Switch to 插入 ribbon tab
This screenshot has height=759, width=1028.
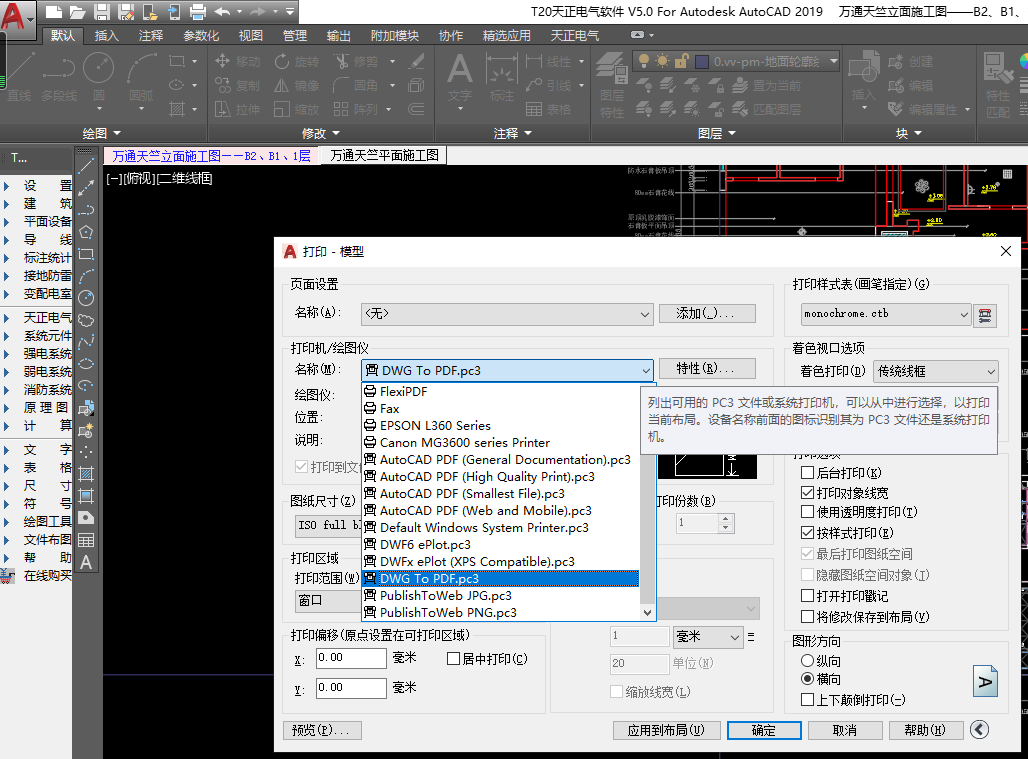point(106,35)
